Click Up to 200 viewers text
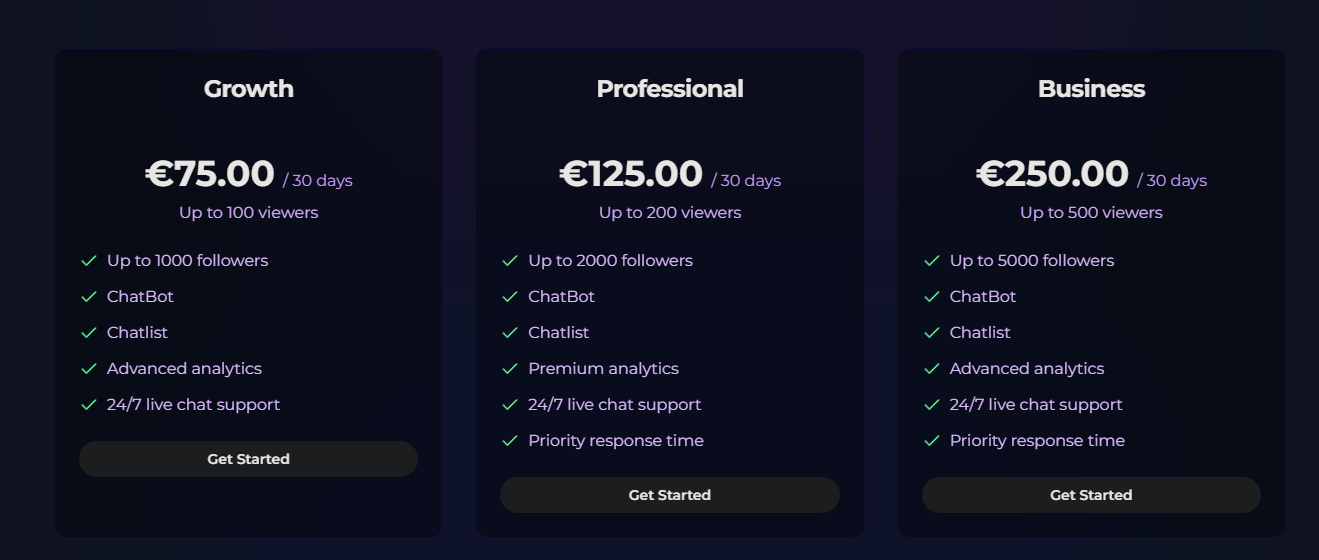Viewport: 1319px width, 560px height. (x=670, y=212)
